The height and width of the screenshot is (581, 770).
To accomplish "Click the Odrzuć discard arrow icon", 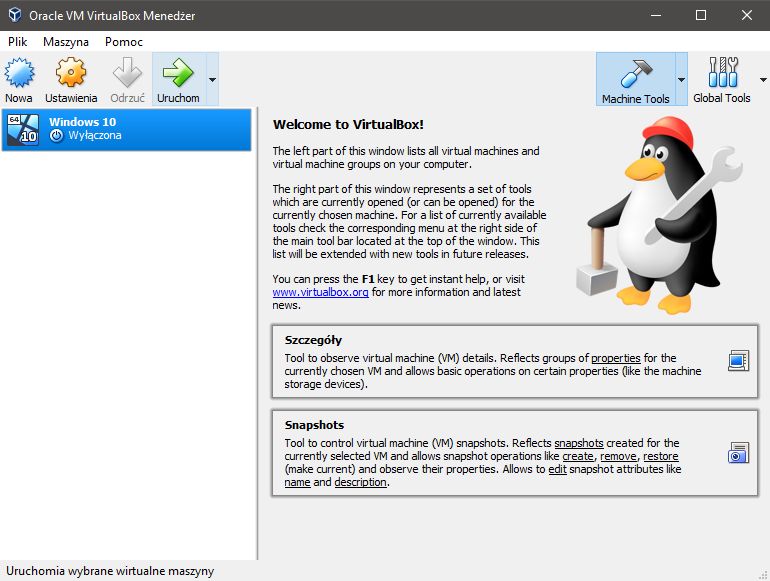I will (127, 73).
